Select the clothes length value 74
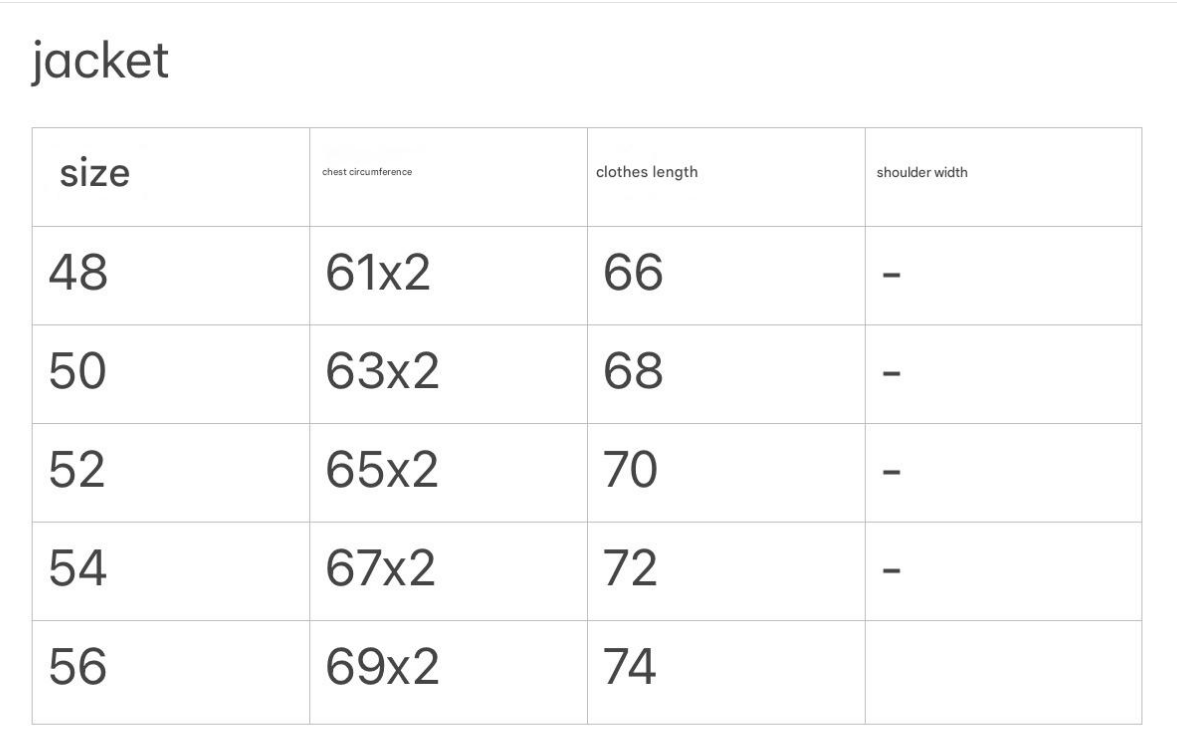Image resolution: width=1177 pixels, height=739 pixels. coord(631,667)
